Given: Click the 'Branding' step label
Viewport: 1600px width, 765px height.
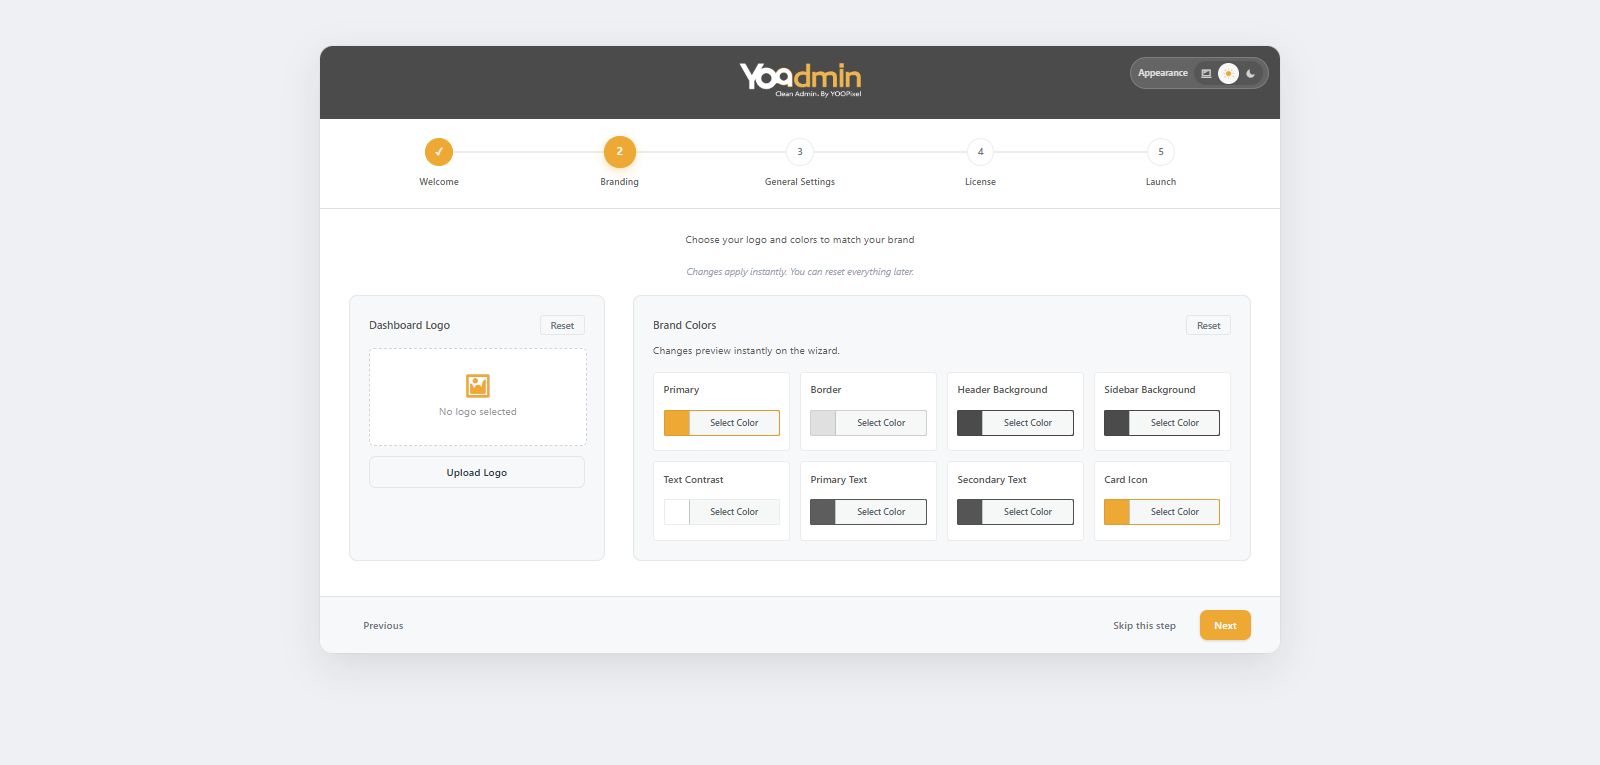Looking at the screenshot, I should tap(620, 182).
